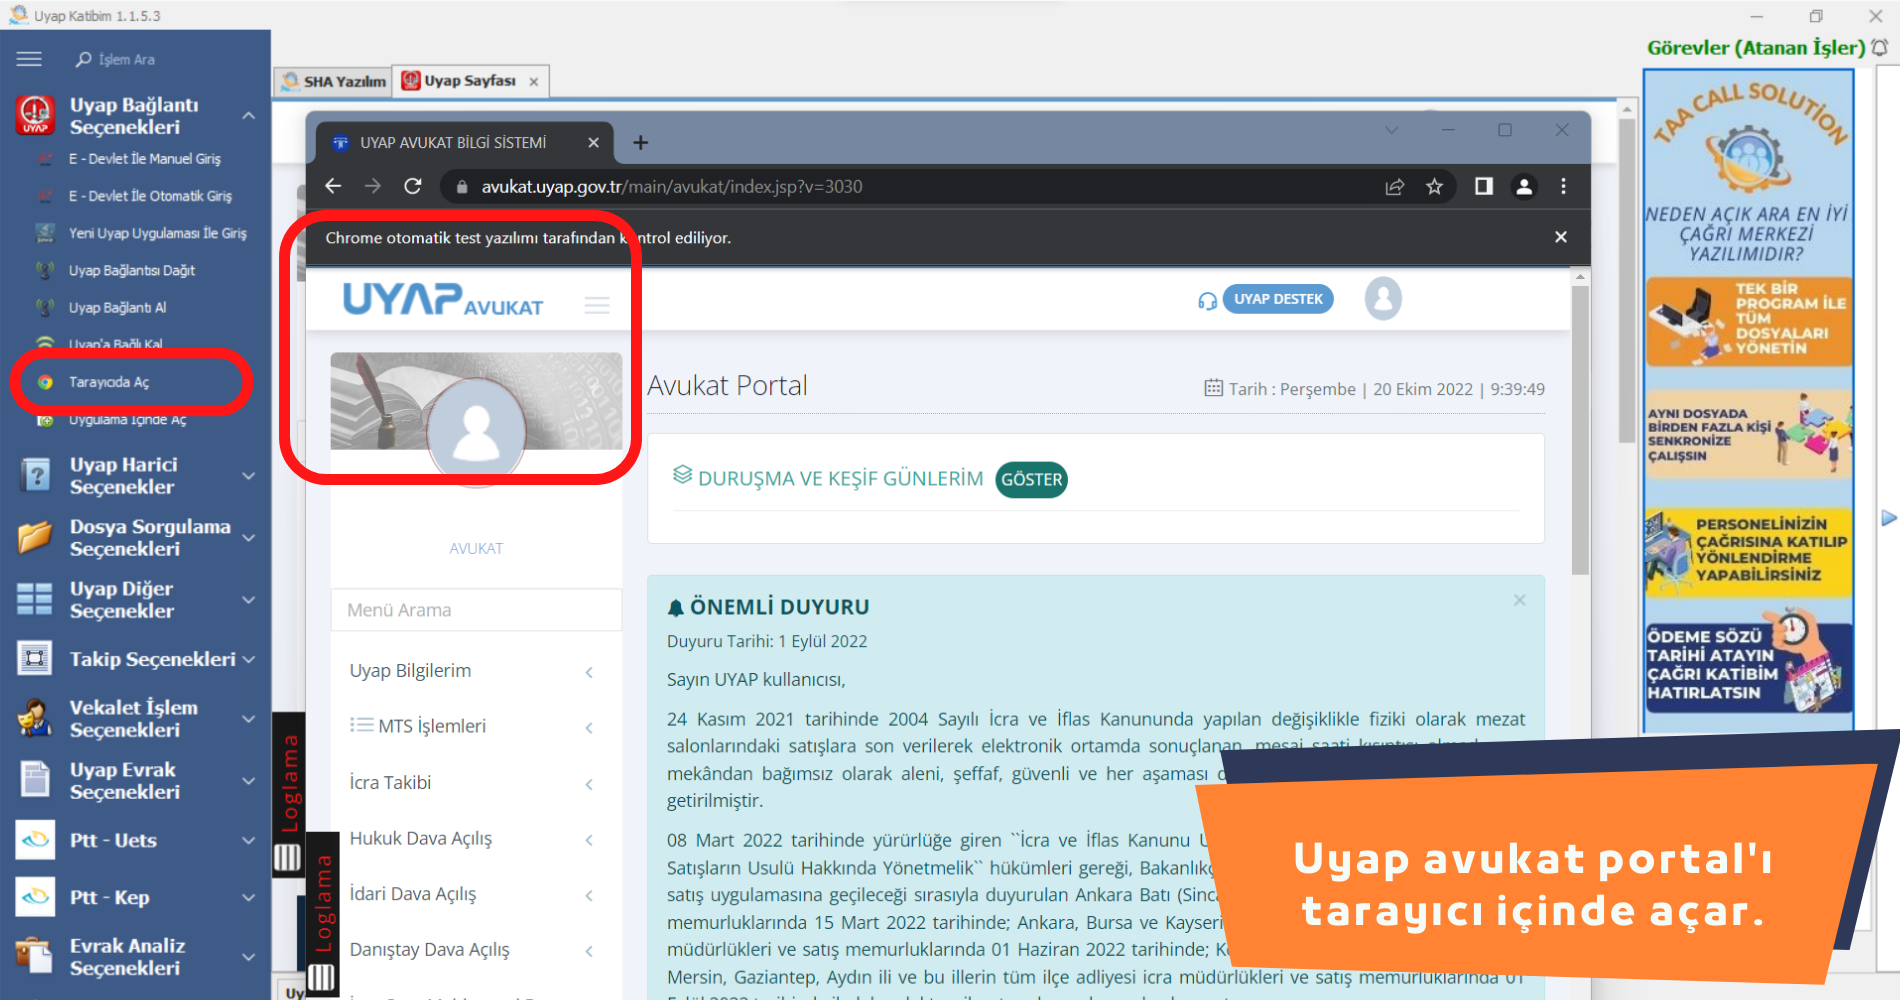Image resolution: width=1900 pixels, height=1000 pixels.
Task: Click the avukat.uyap.gov.tr address bar
Action: (x=910, y=187)
